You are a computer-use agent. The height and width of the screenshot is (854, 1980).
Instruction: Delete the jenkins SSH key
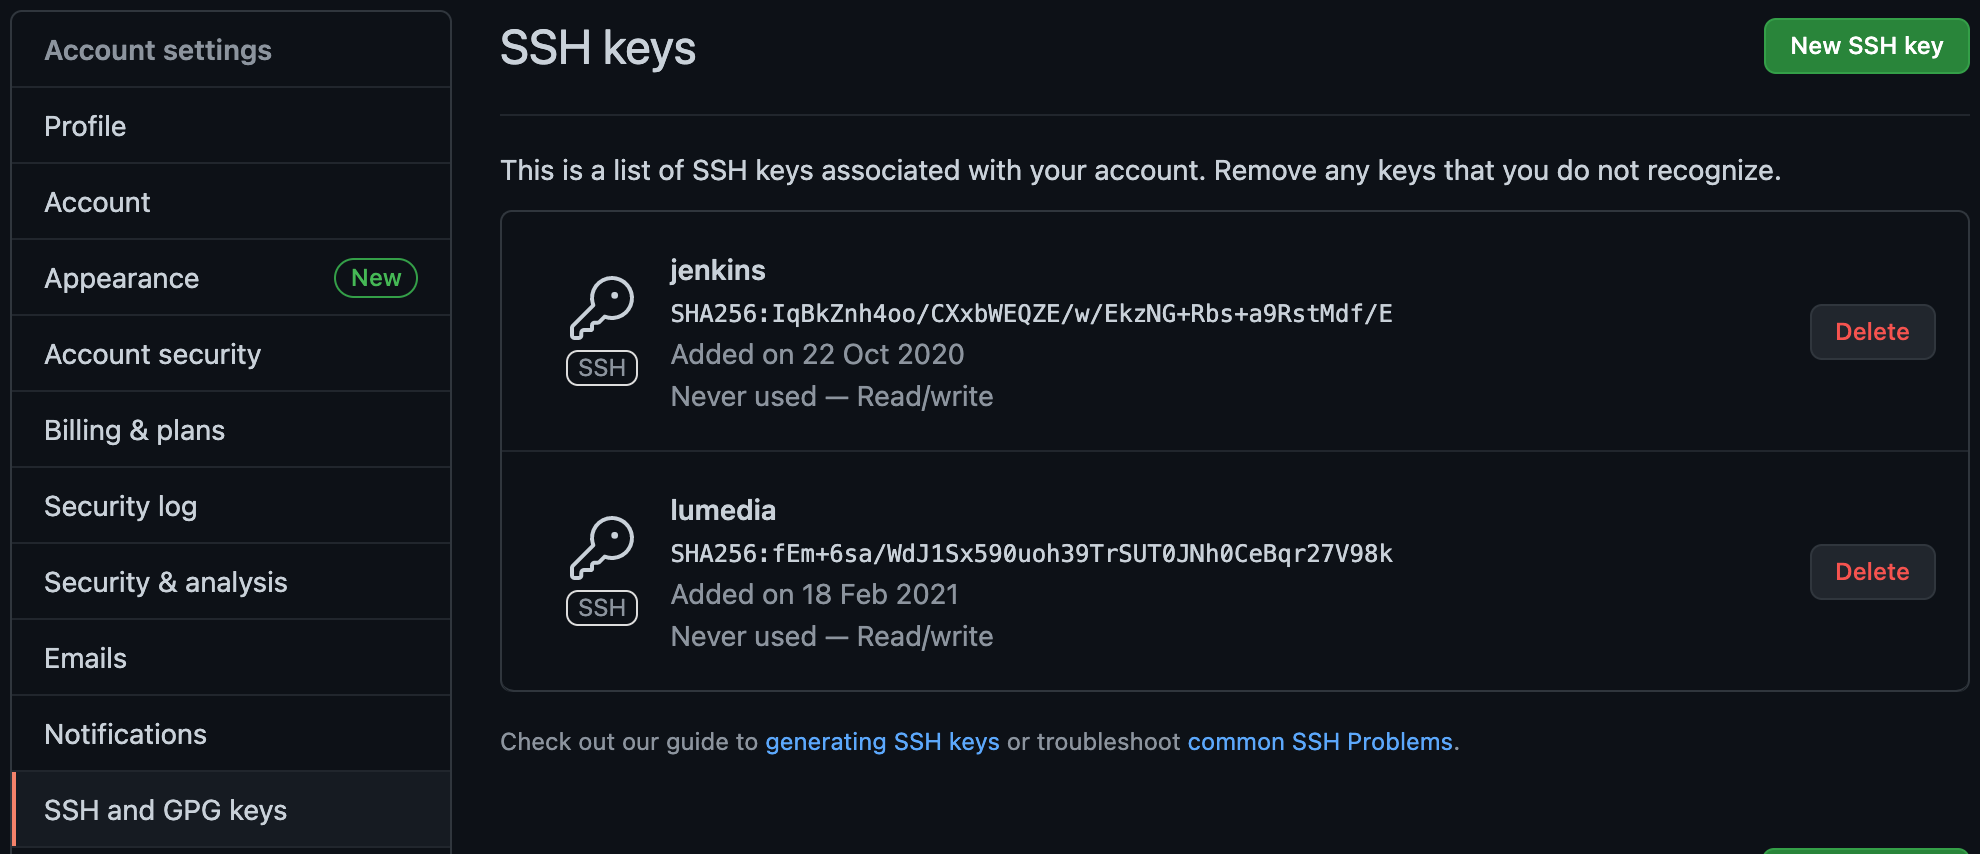[x=1872, y=332]
